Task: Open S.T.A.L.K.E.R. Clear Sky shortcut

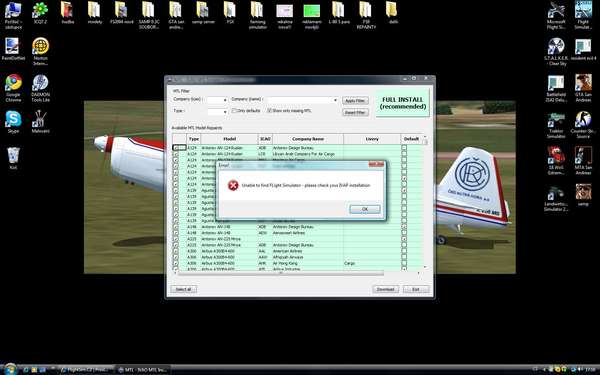Action: (556, 52)
